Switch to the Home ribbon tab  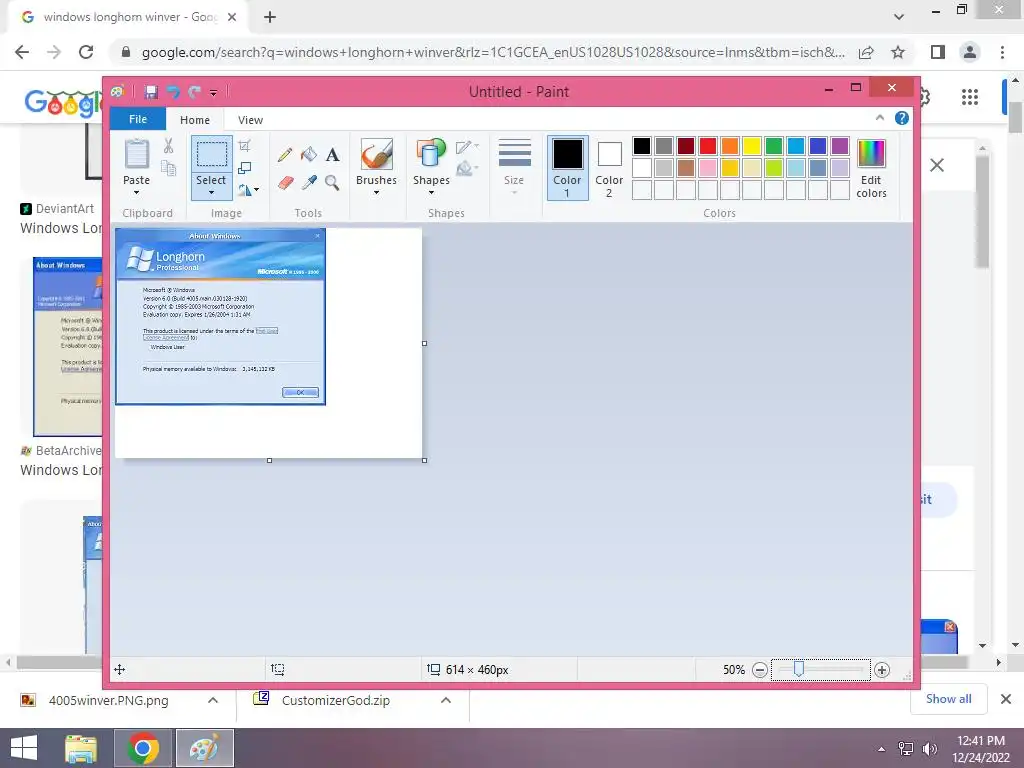pyautogui.click(x=195, y=120)
